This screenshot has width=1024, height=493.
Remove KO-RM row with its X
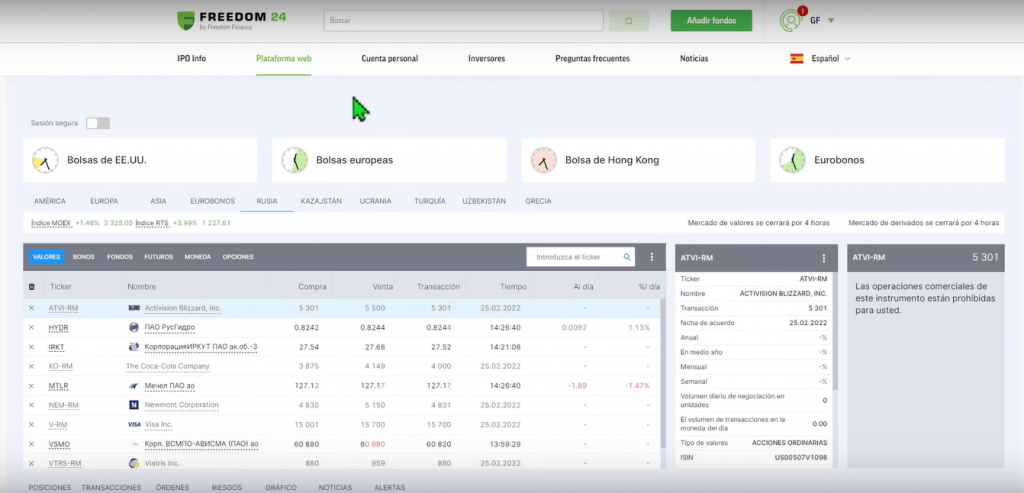[x=31, y=366]
